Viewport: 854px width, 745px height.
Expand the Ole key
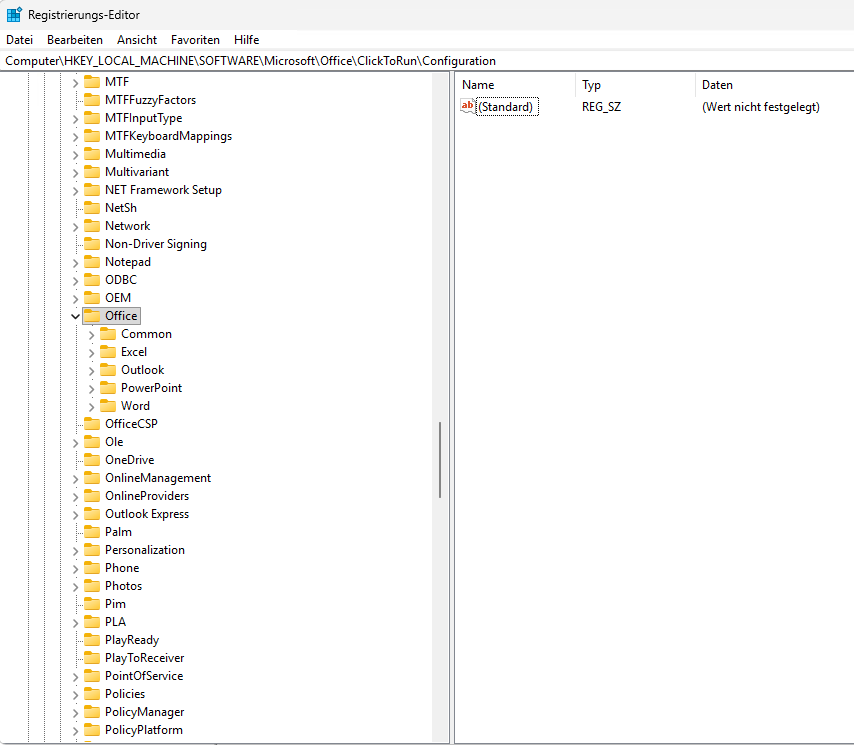point(75,442)
